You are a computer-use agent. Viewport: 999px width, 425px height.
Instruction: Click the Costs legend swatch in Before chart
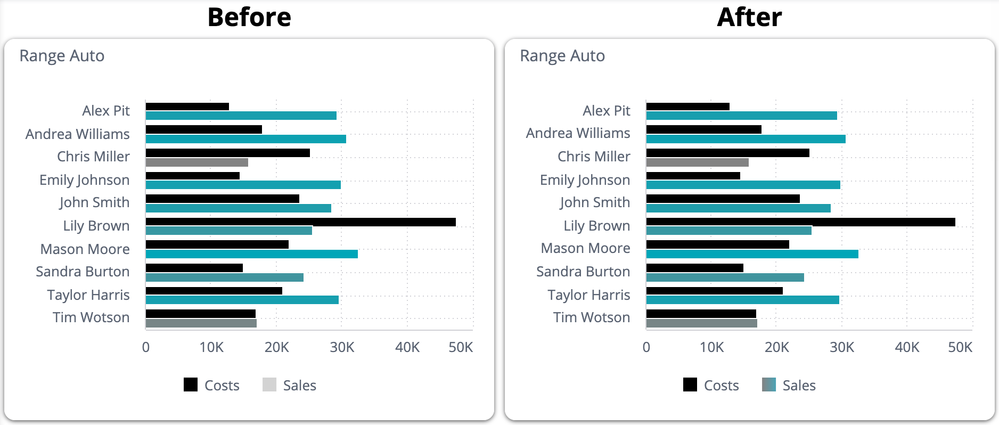tap(191, 385)
